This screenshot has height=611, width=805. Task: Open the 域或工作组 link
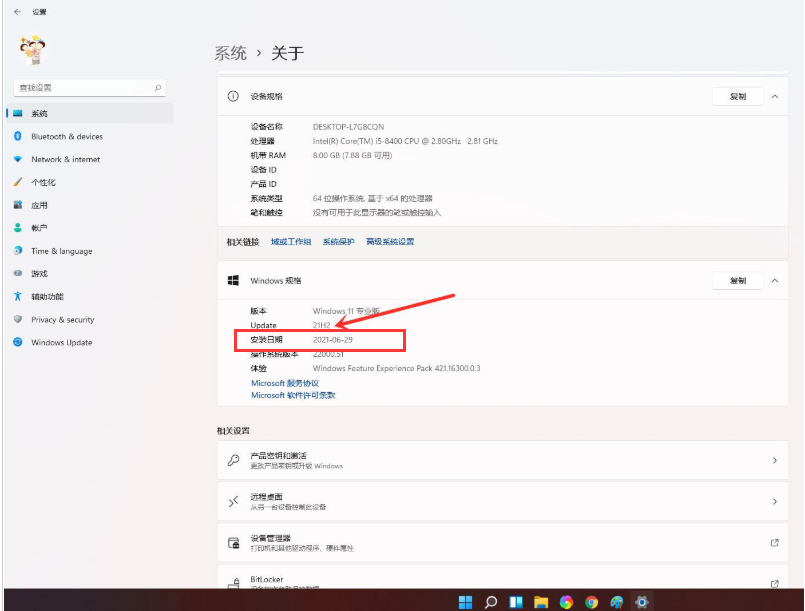click(291, 242)
